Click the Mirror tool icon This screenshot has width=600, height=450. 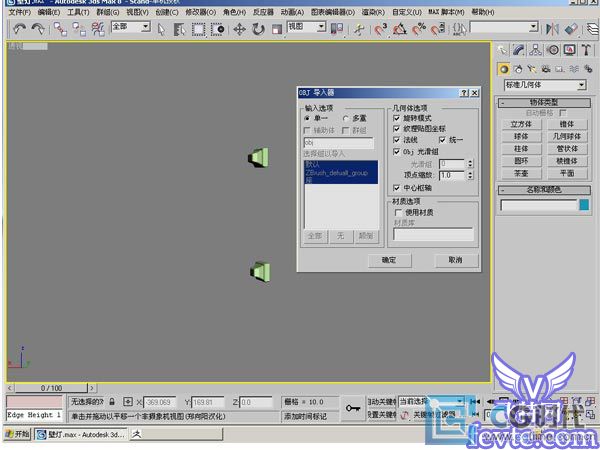pyautogui.click(x=552, y=29)
